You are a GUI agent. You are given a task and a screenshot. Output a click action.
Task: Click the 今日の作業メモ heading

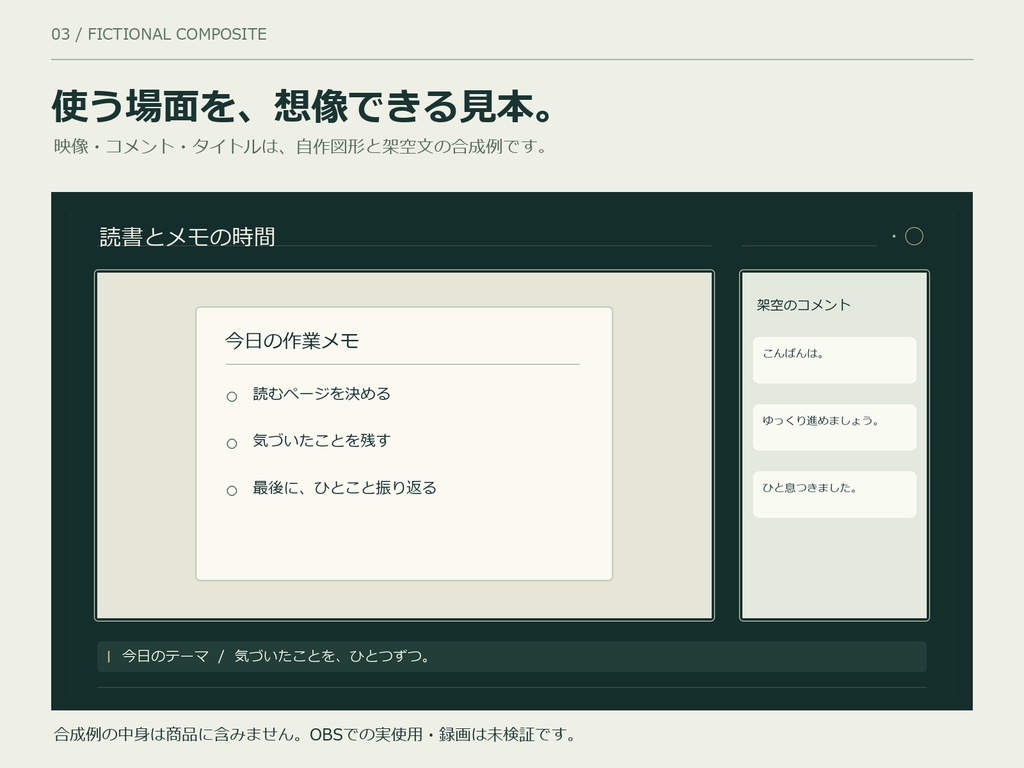pos(292,340)
